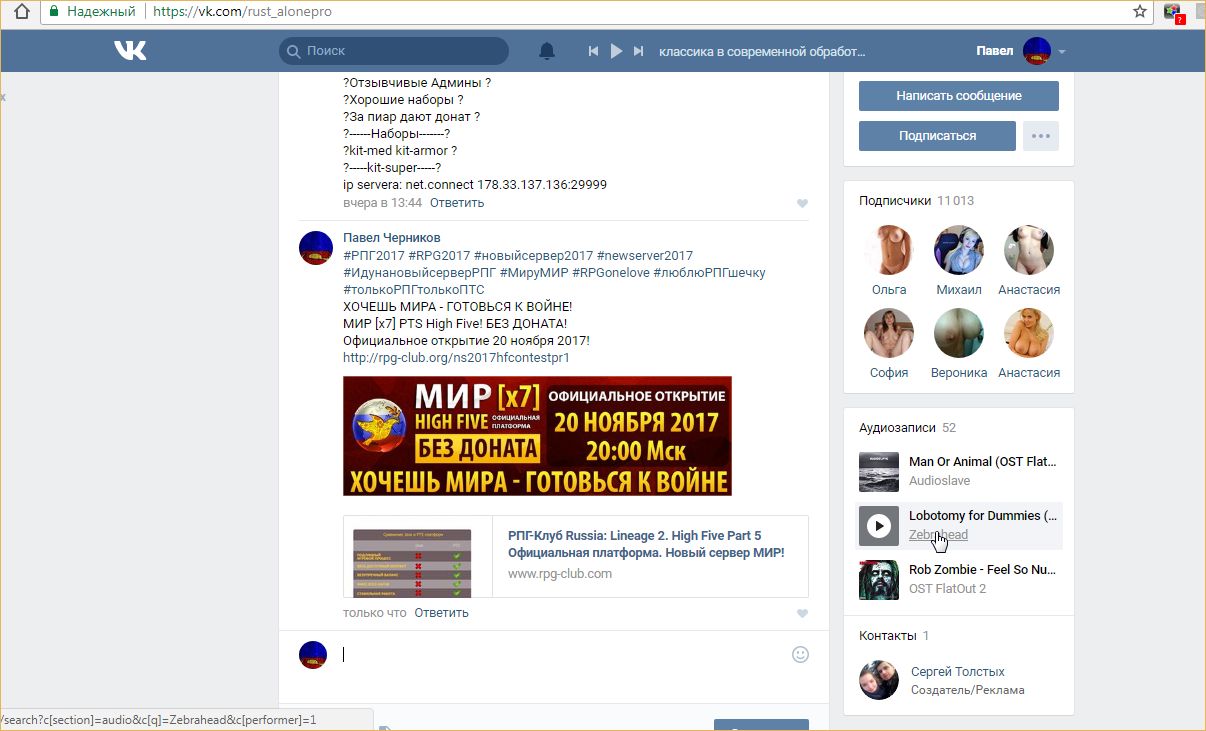Click the address bar URL
This screenshot has height=731, width=1206.
click(x=242, y=12)
